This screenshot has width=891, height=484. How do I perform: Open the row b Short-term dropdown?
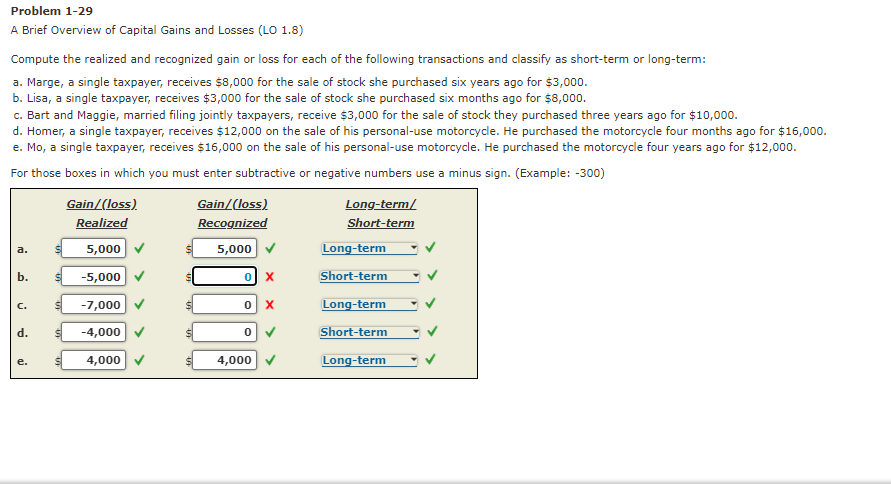pos(369,276)
